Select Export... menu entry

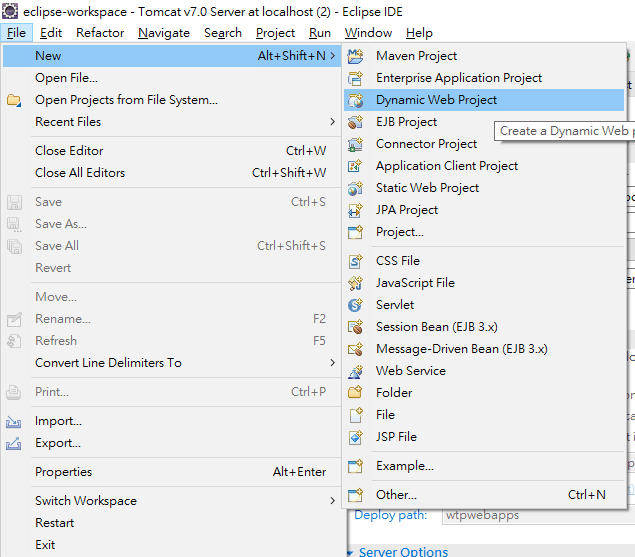(x=172, y=443)
